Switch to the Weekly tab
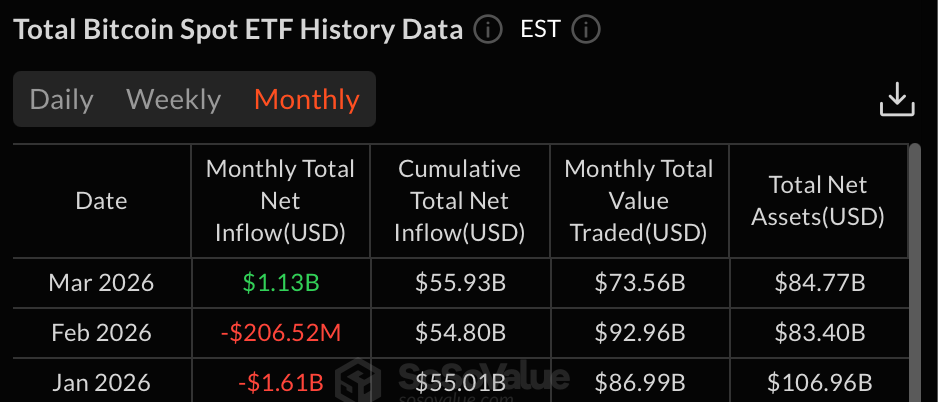Viewport: 938px width, 402px height. (x=173, y=100)
